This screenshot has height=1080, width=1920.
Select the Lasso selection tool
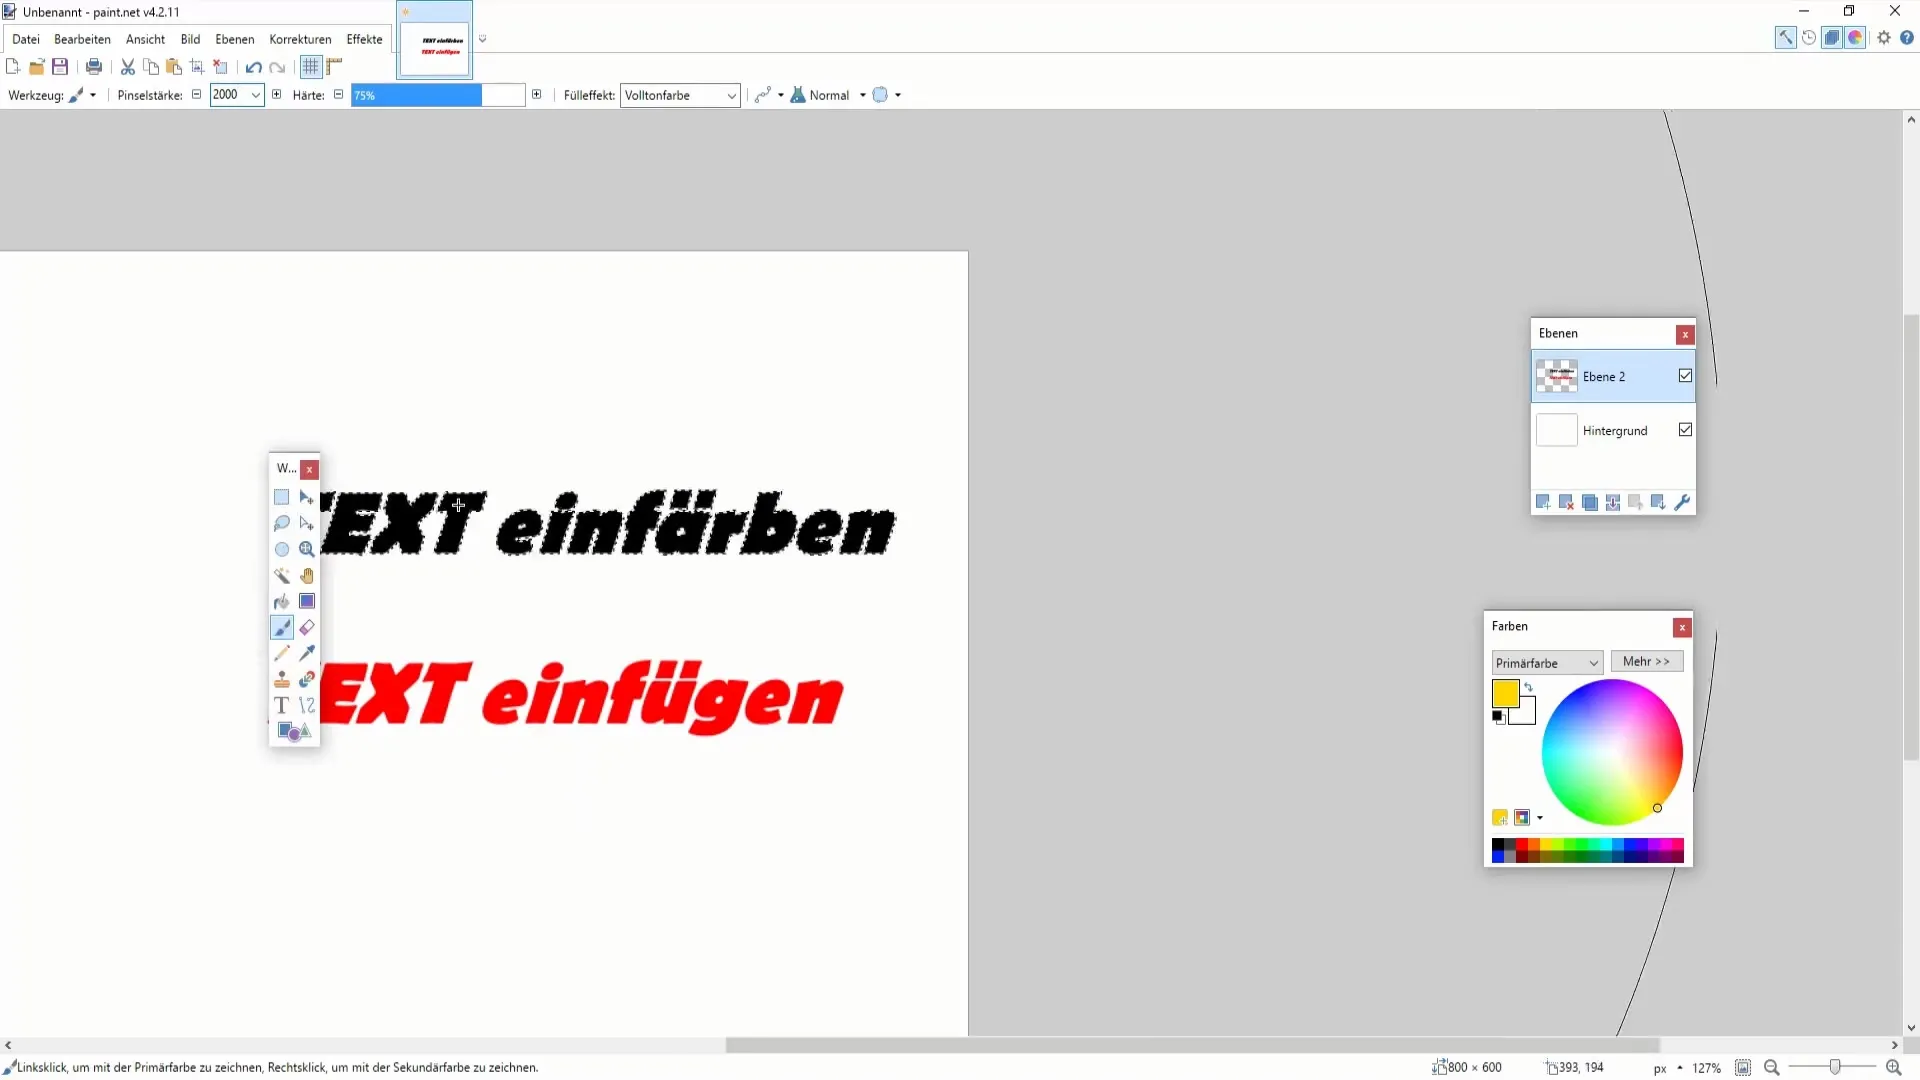click(281, 524)
